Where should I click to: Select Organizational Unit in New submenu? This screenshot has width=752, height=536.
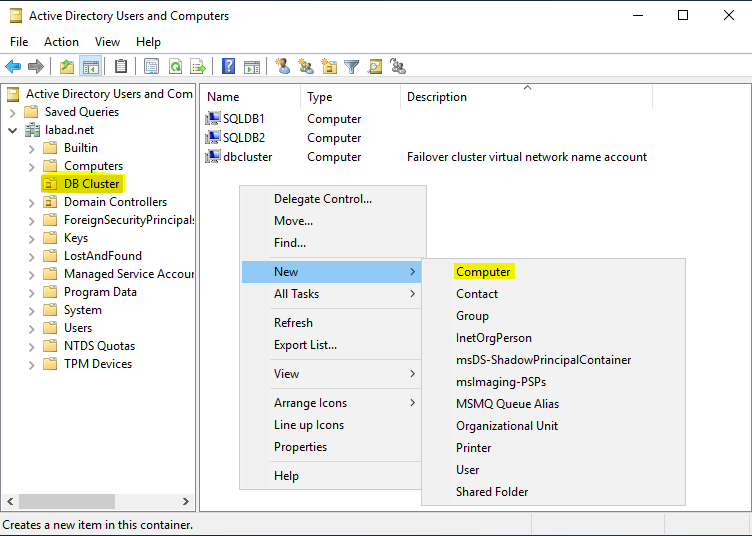[553, 426]
